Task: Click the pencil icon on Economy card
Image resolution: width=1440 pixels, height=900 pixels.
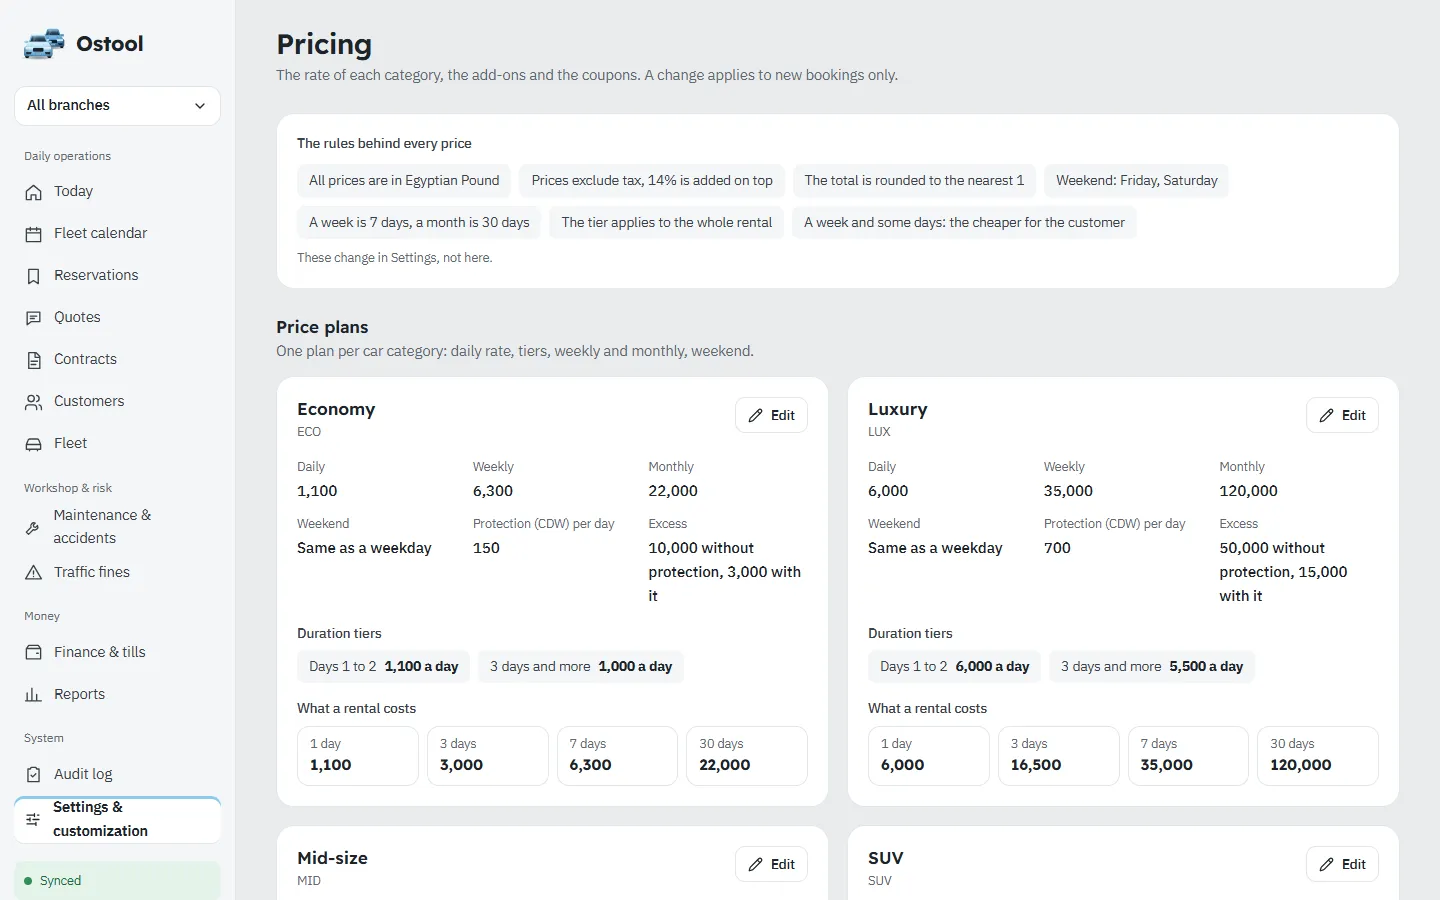Action: [756, 416]
